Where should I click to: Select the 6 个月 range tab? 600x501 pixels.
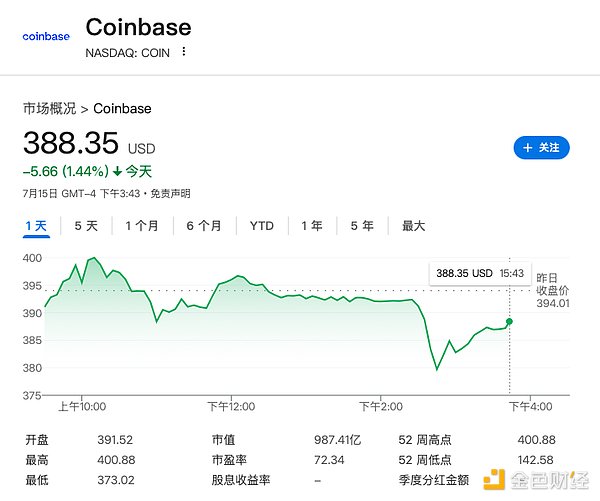pyautogui.click(x=204, y=226)
